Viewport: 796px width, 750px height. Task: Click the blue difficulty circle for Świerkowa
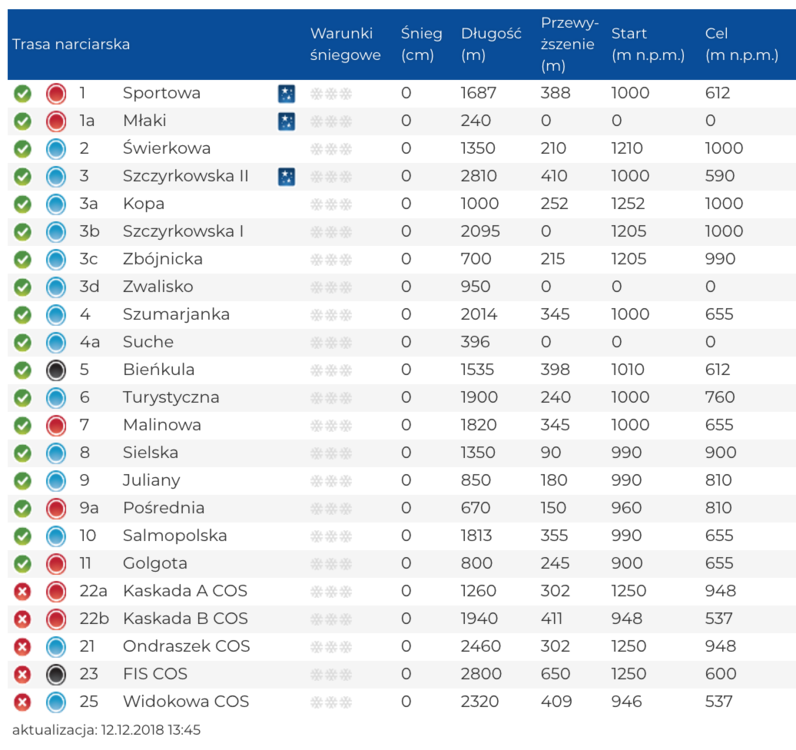tap(56, 149)
